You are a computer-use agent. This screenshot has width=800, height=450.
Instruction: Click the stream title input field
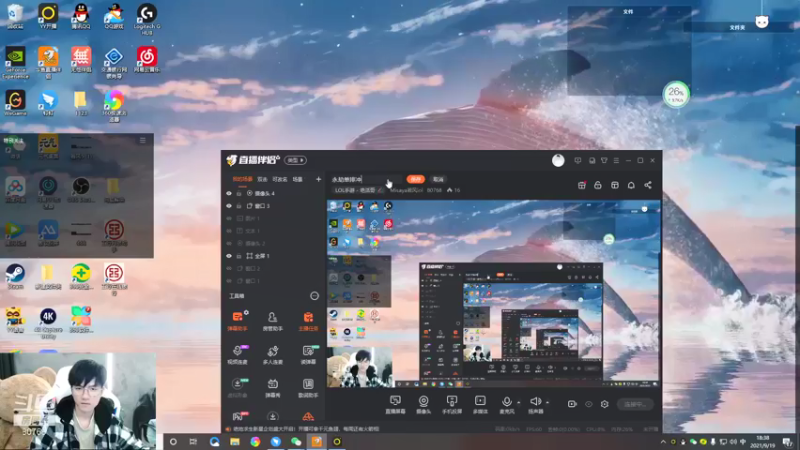365,179
